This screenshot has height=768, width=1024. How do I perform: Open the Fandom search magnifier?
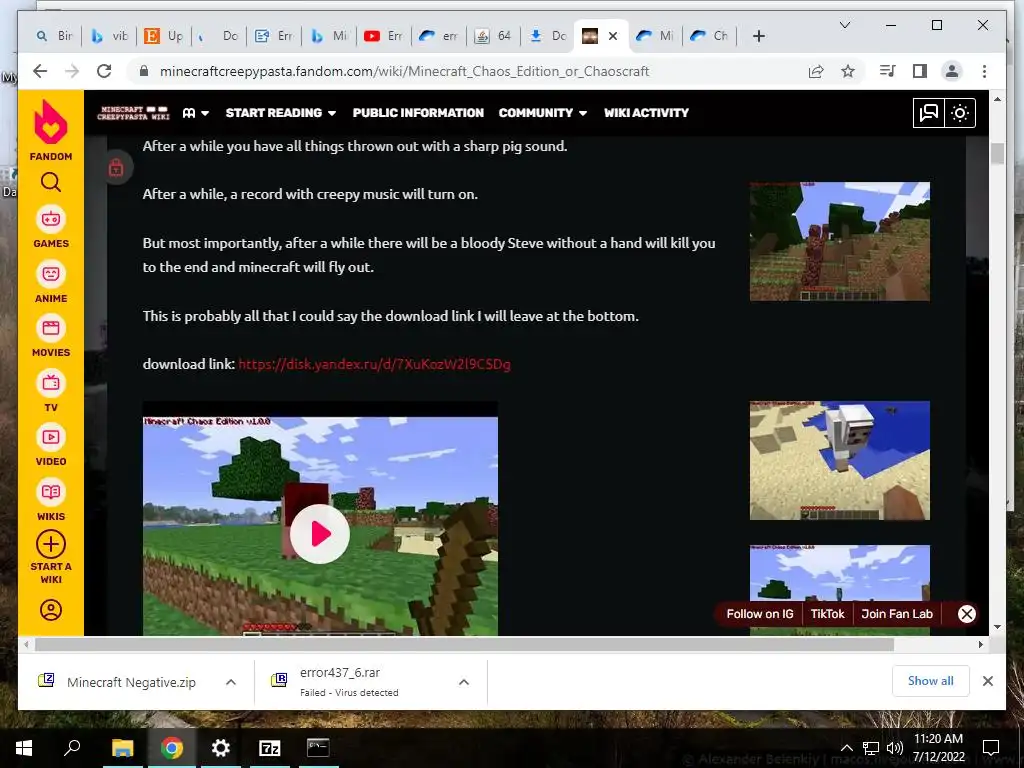click(50, 182)
